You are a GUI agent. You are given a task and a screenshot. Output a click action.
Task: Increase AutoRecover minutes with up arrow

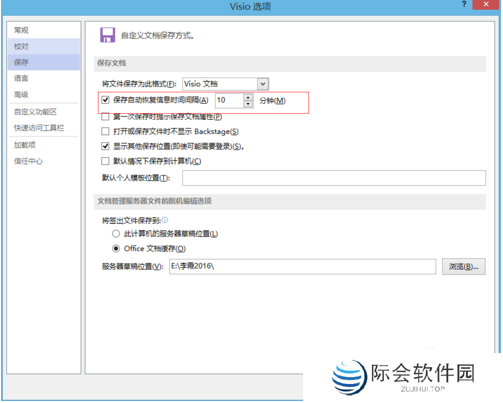pos(248,97)
